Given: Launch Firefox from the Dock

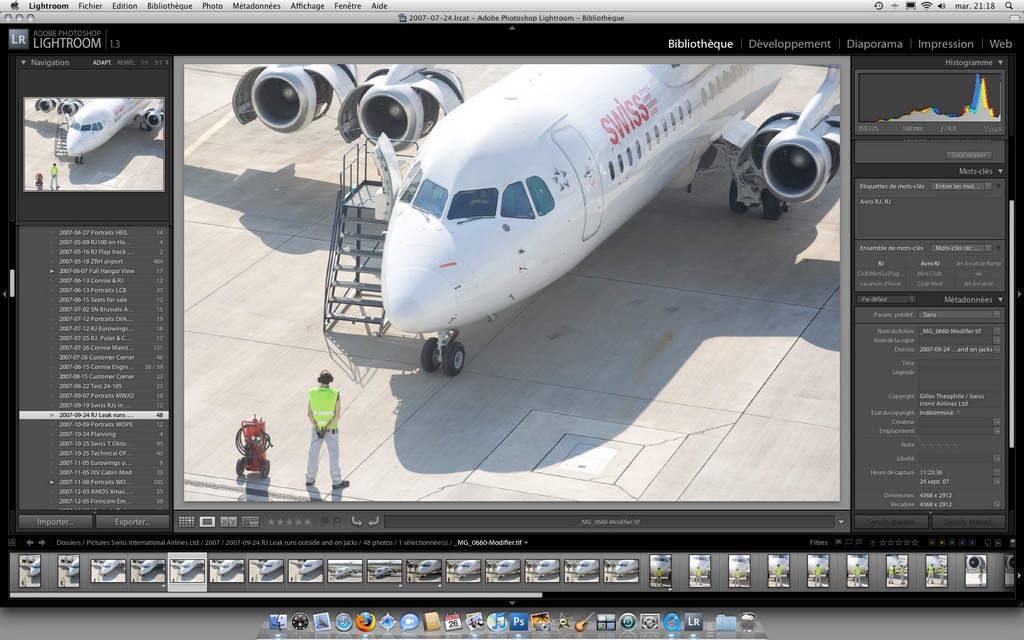Looking at the screenshot, I should [366, 622].
